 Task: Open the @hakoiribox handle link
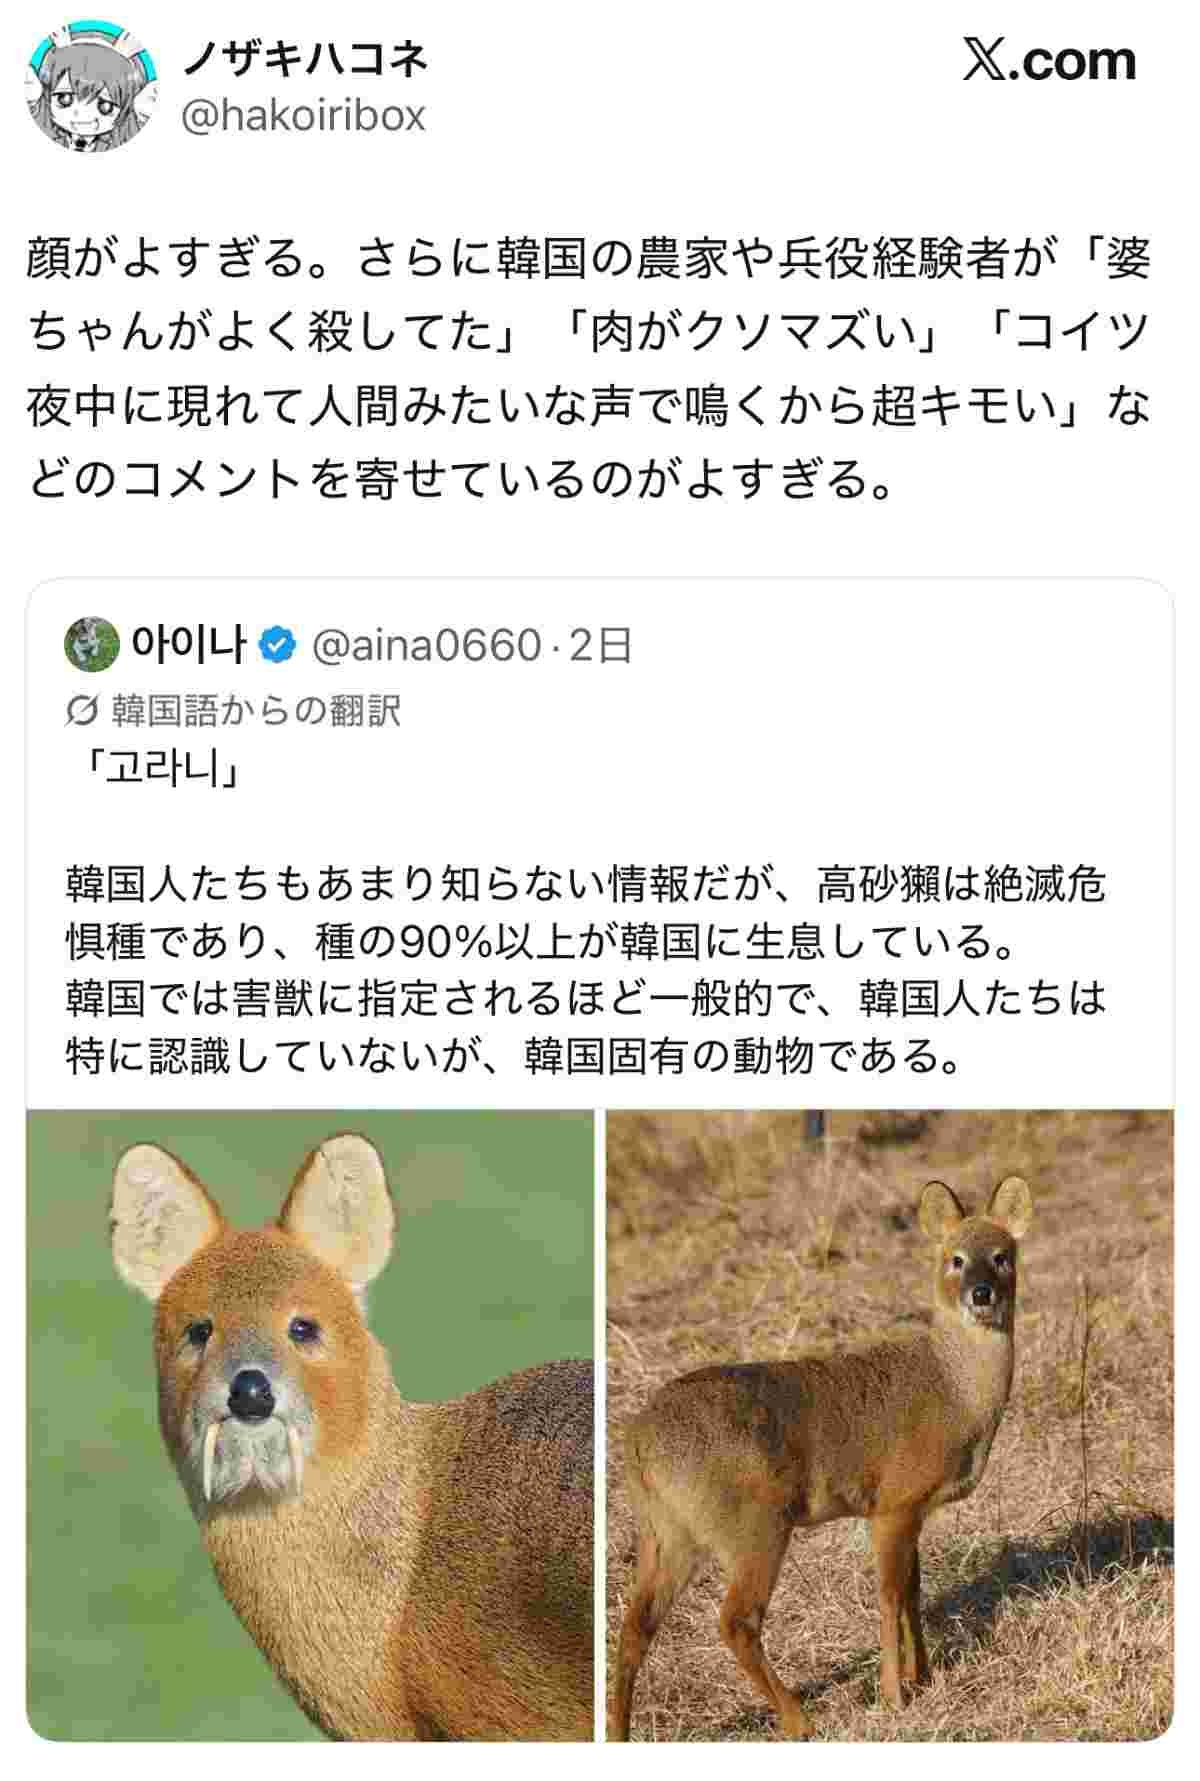pos(304,116)
